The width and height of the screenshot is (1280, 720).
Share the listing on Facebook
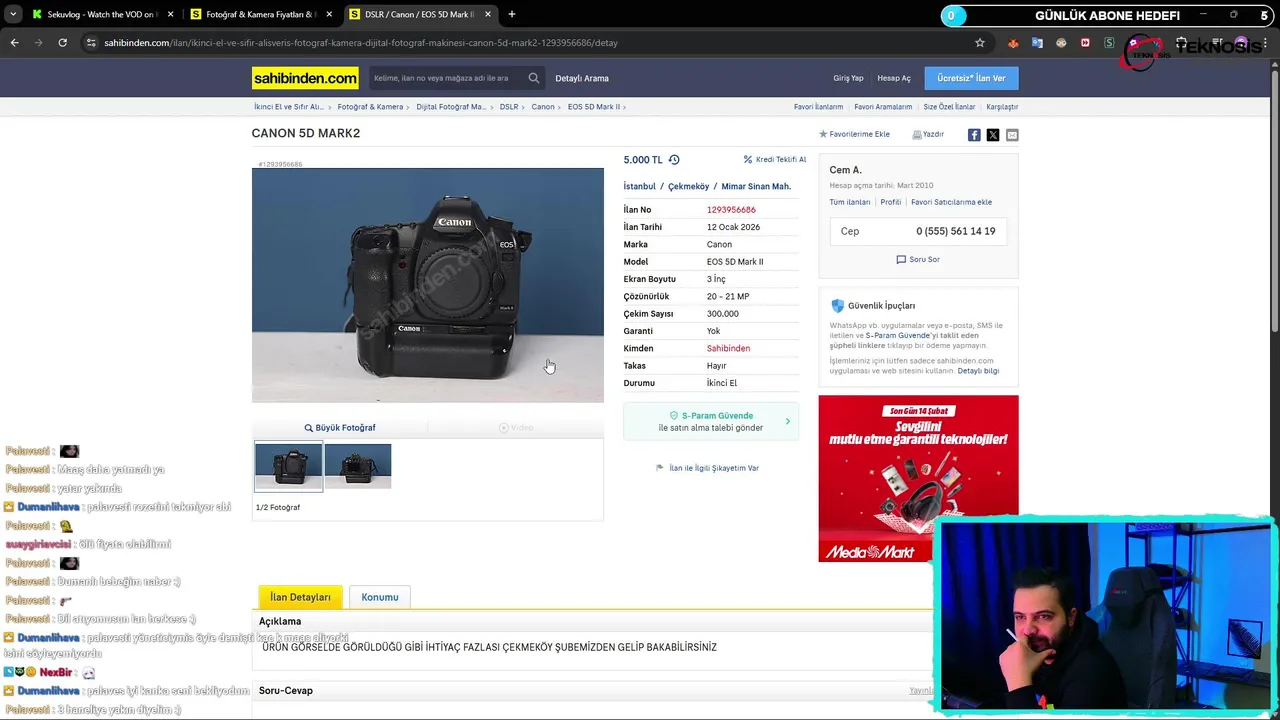click(x=974, y=135)
